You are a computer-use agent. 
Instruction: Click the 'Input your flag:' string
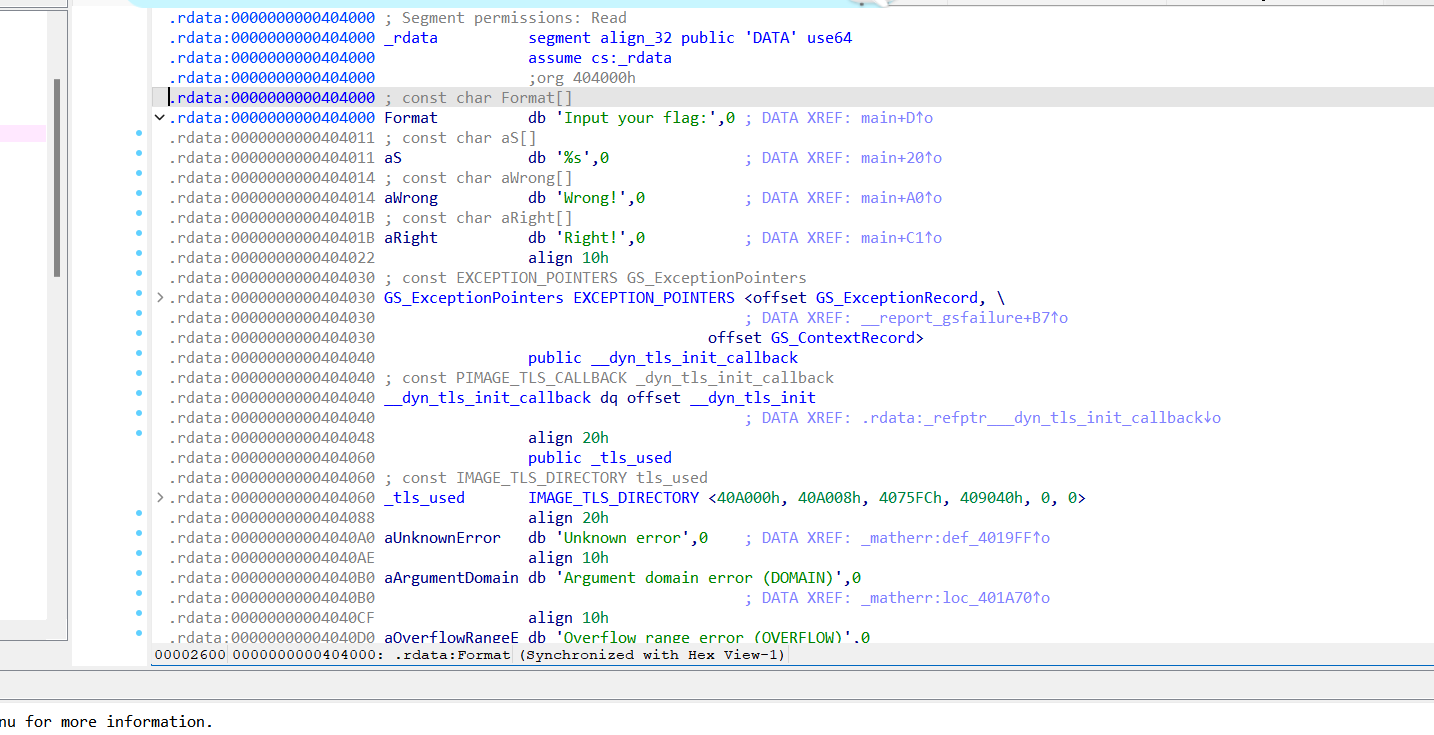tap(636, 118)
